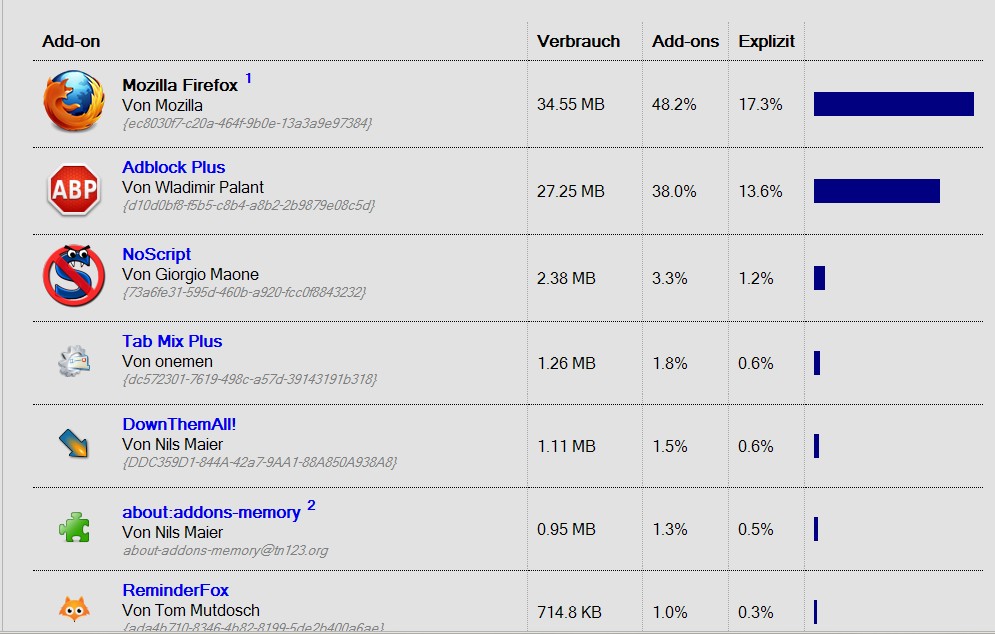Open the about:addons-memory link
Screen dimensions: 995x634
[211, 512]
